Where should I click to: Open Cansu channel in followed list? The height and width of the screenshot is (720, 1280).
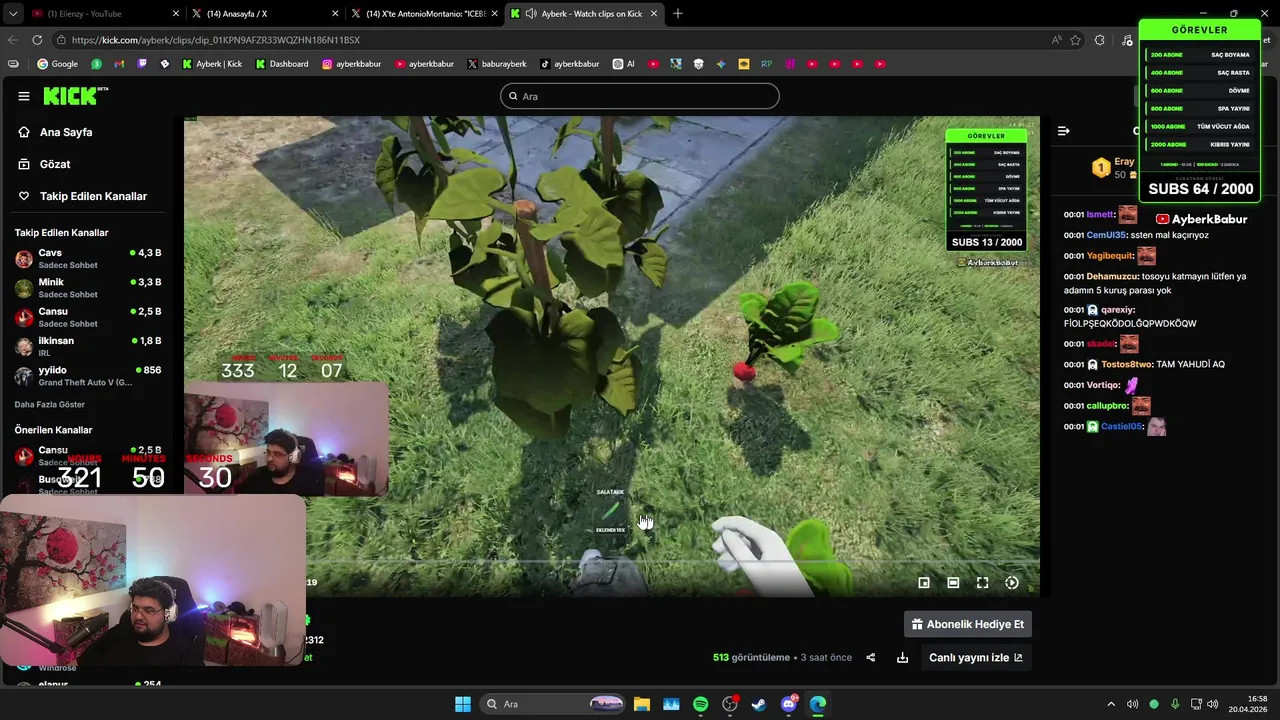click(88, 317)
